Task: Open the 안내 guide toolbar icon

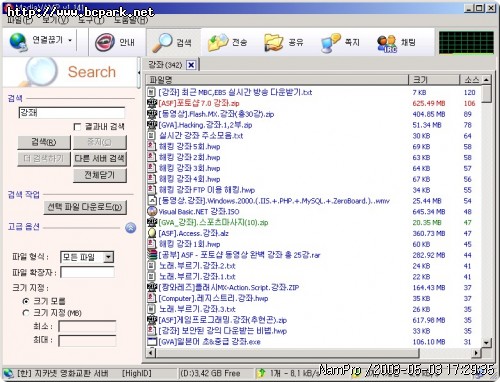Action: point(105,43)
